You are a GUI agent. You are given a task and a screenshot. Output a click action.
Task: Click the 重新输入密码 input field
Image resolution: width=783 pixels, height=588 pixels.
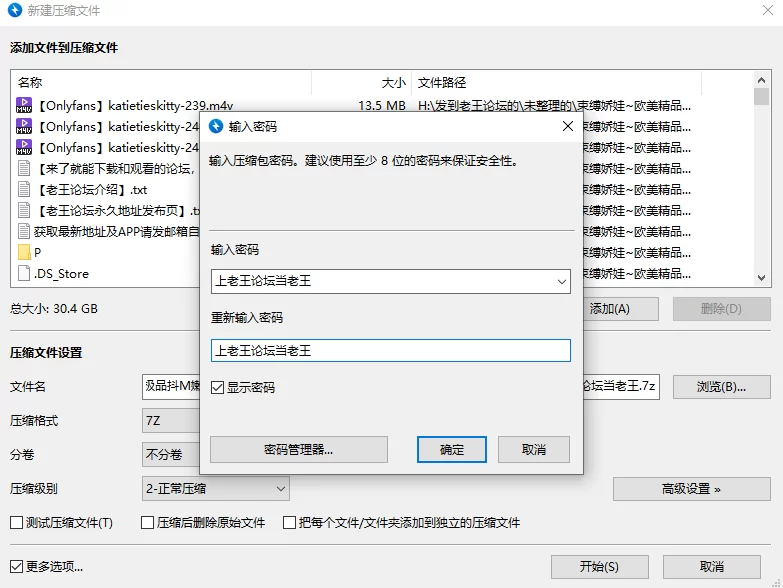(x=391, y=350)
